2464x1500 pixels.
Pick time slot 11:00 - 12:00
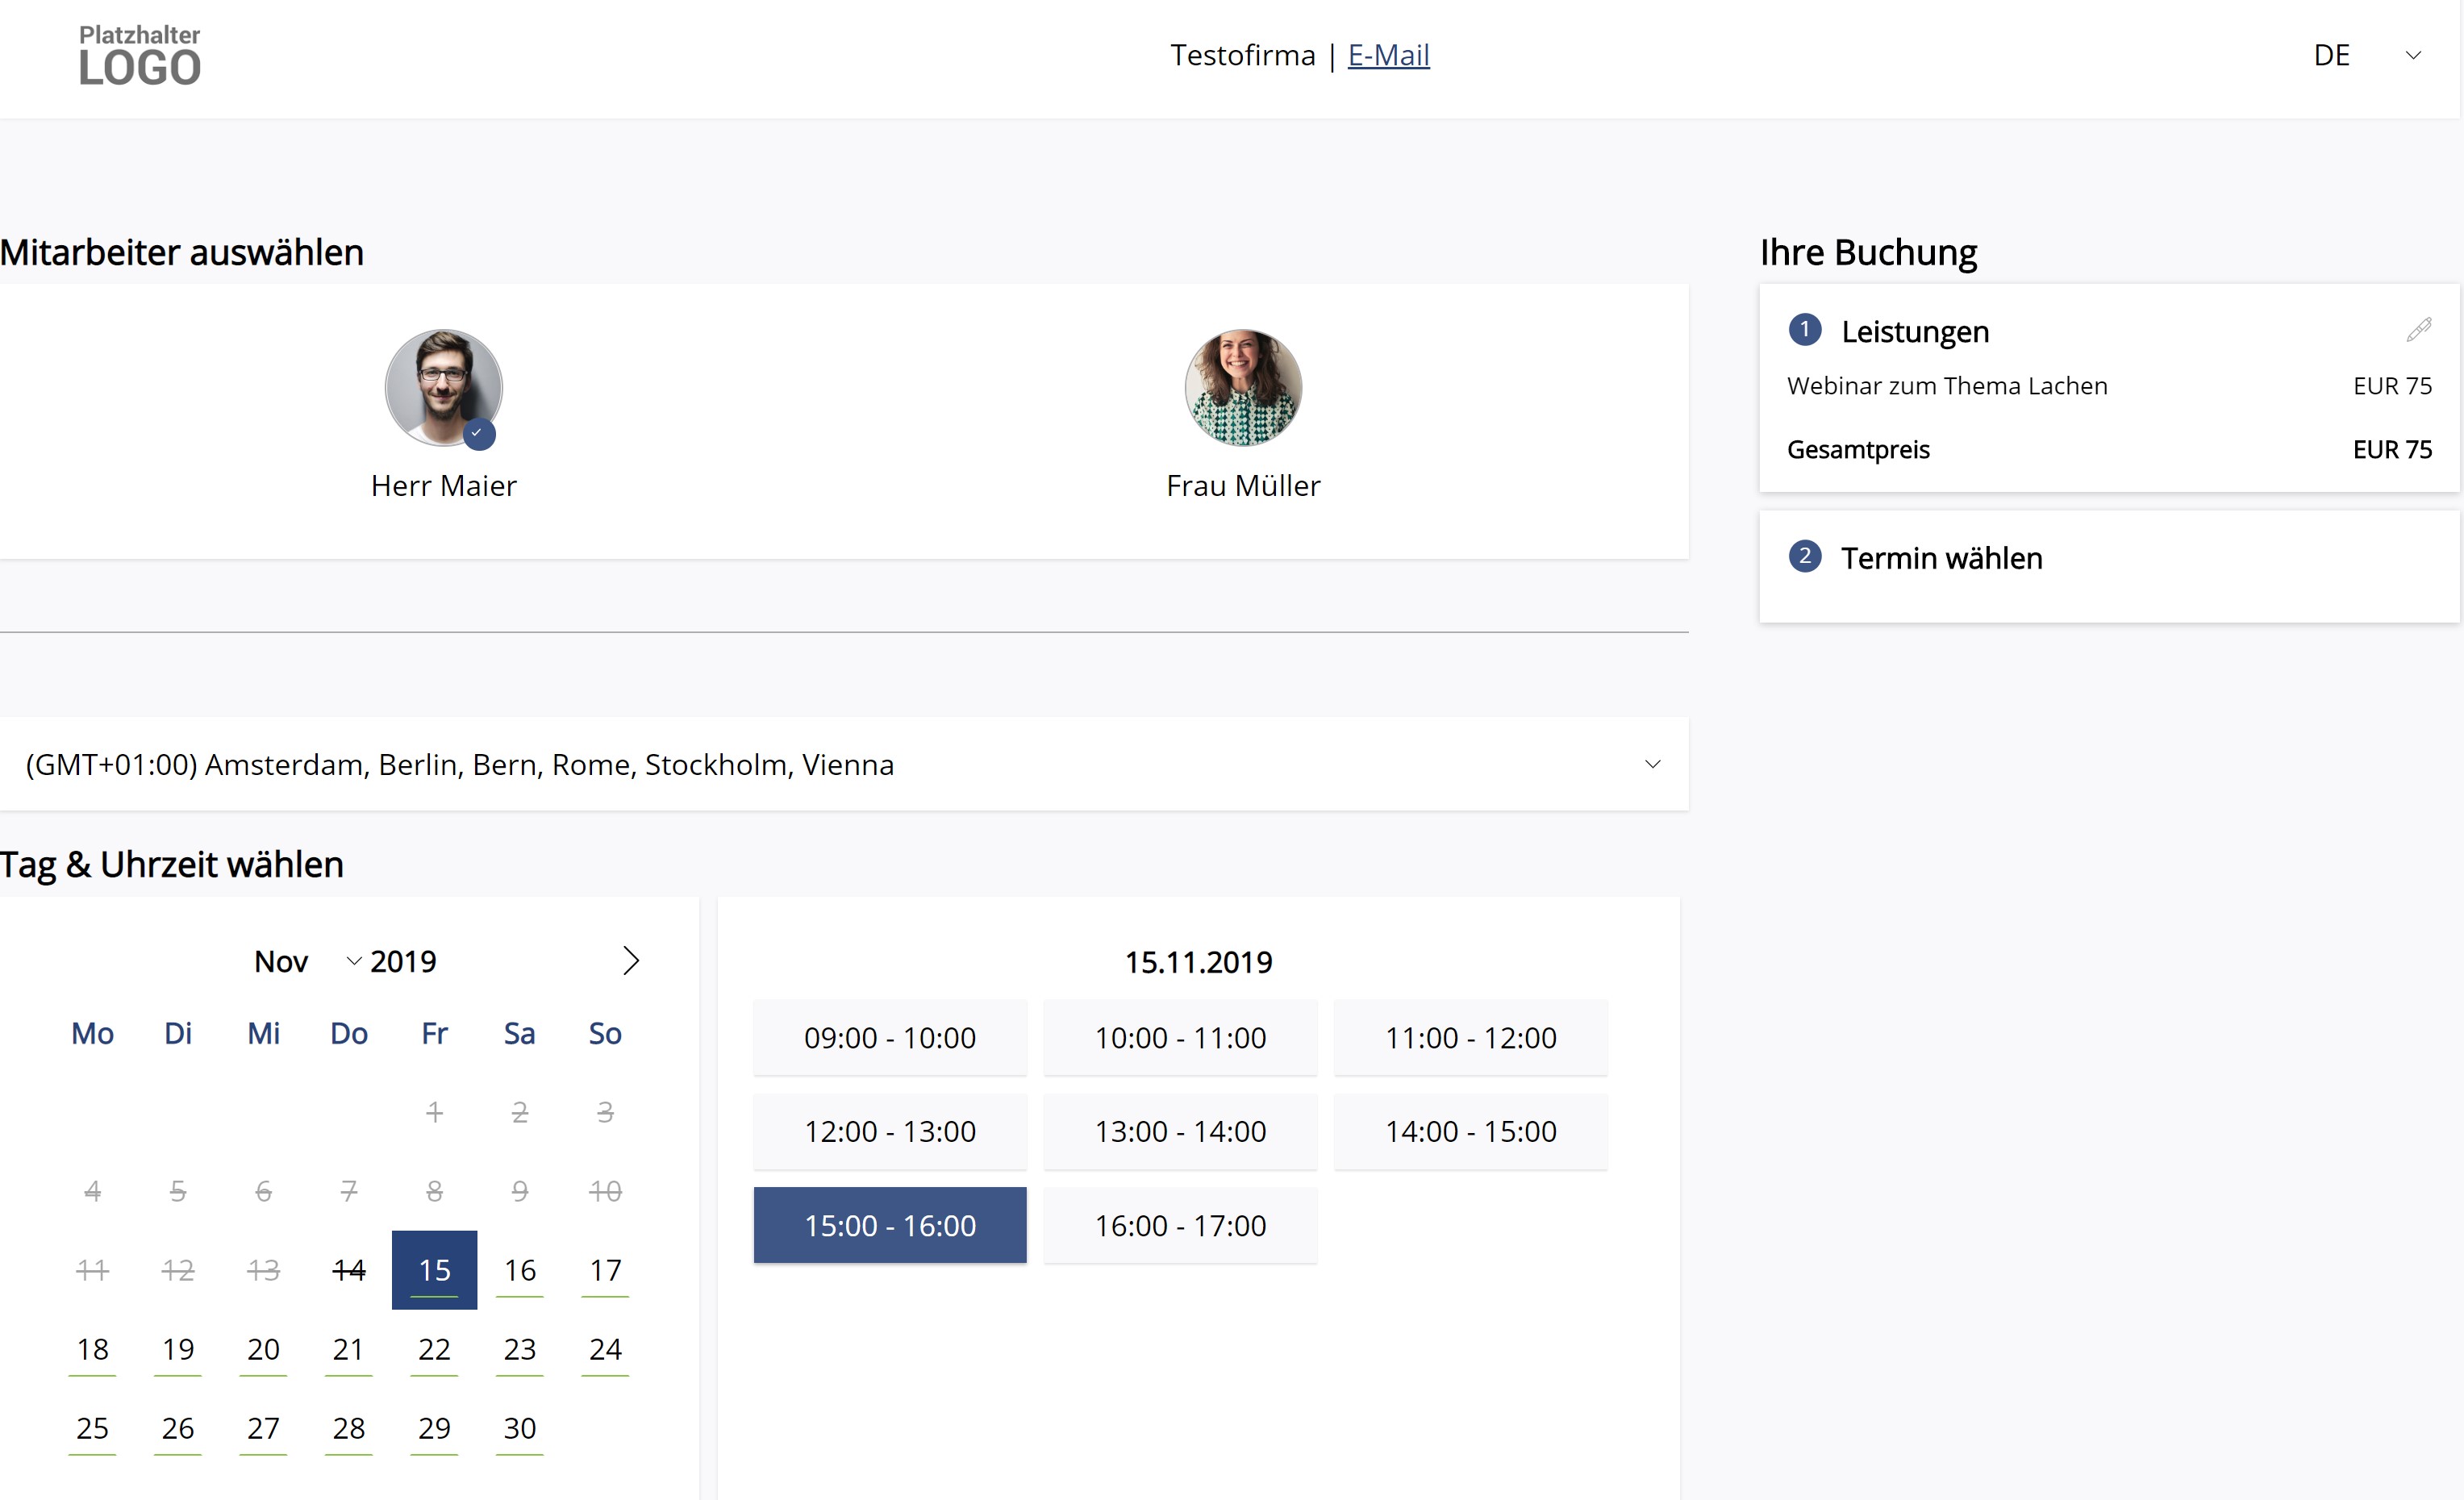pyautogui.click(x=1470, y=1038)
